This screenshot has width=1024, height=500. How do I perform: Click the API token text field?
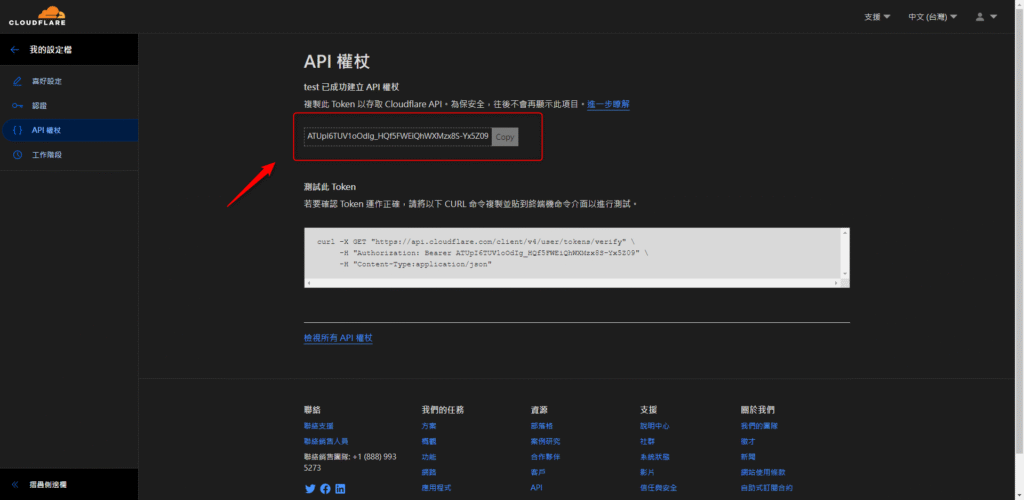(x=398, y=136)
